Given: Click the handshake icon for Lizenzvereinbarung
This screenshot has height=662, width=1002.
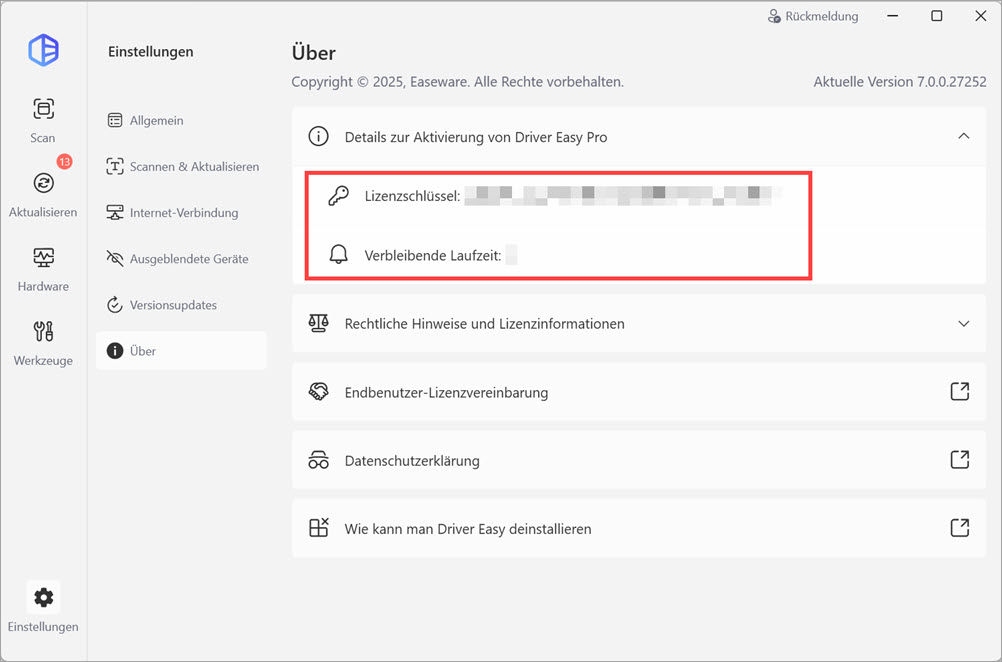Looking at the screenshot, I should (318, 392).
